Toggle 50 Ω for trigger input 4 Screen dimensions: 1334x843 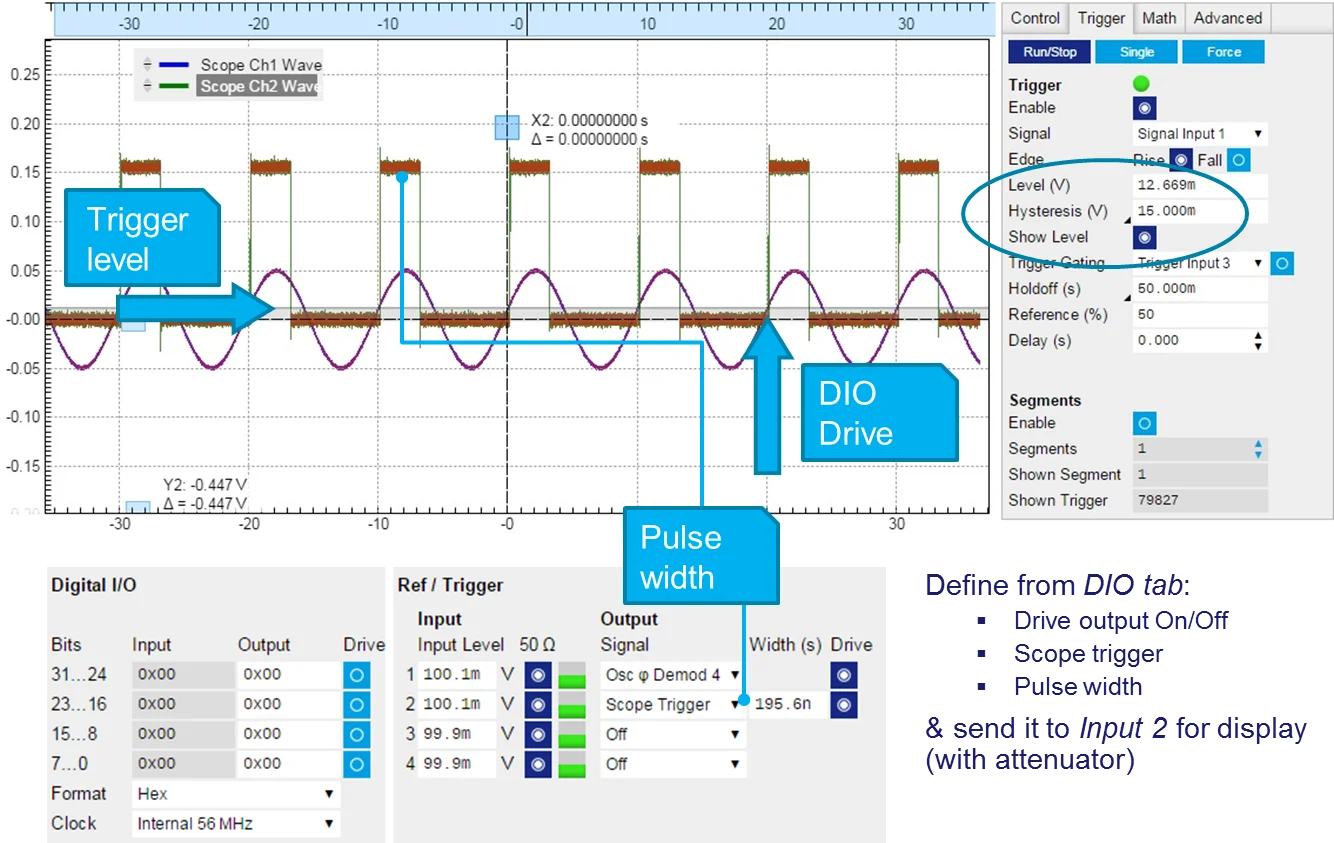click(x=538, y=765)
